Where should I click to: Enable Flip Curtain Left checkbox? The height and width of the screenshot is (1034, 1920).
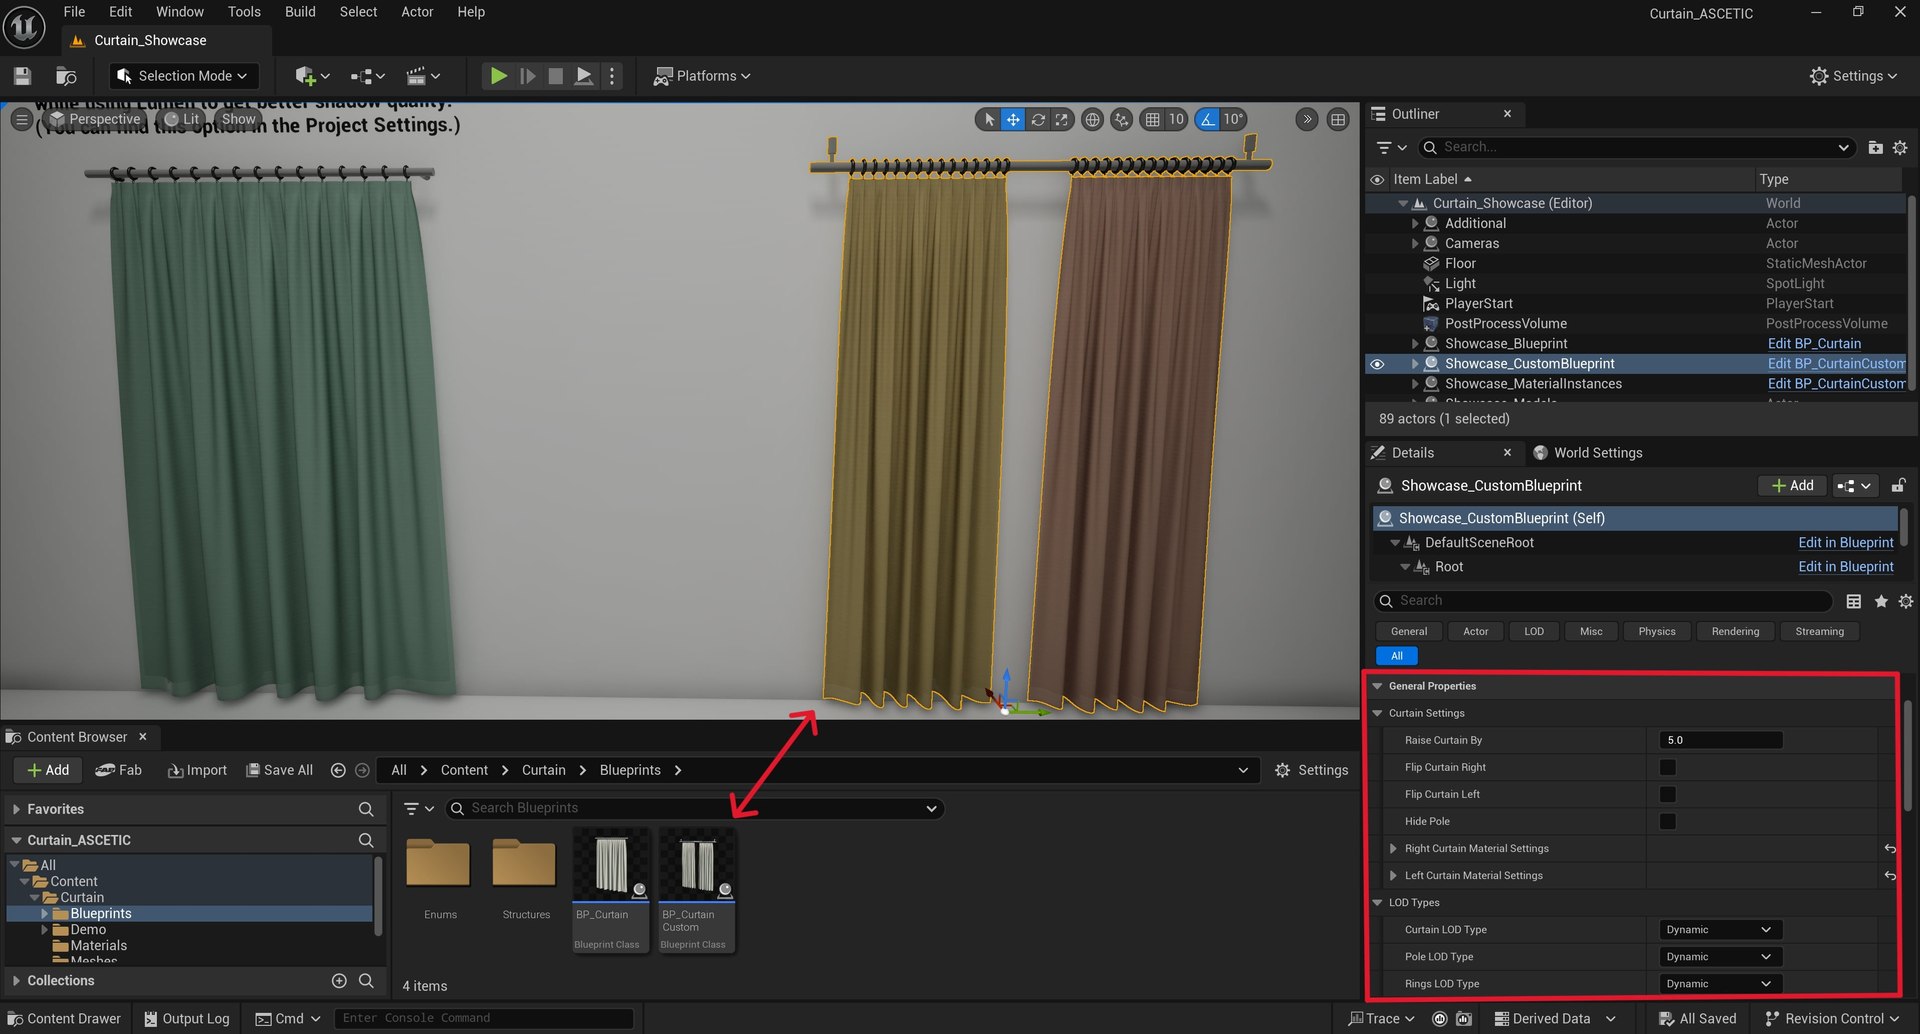tap(1667, 795)
